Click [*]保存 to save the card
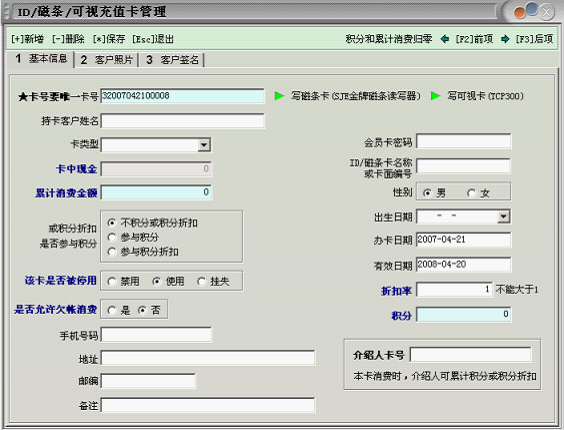The image size is (564, 430). pos(109,39)
